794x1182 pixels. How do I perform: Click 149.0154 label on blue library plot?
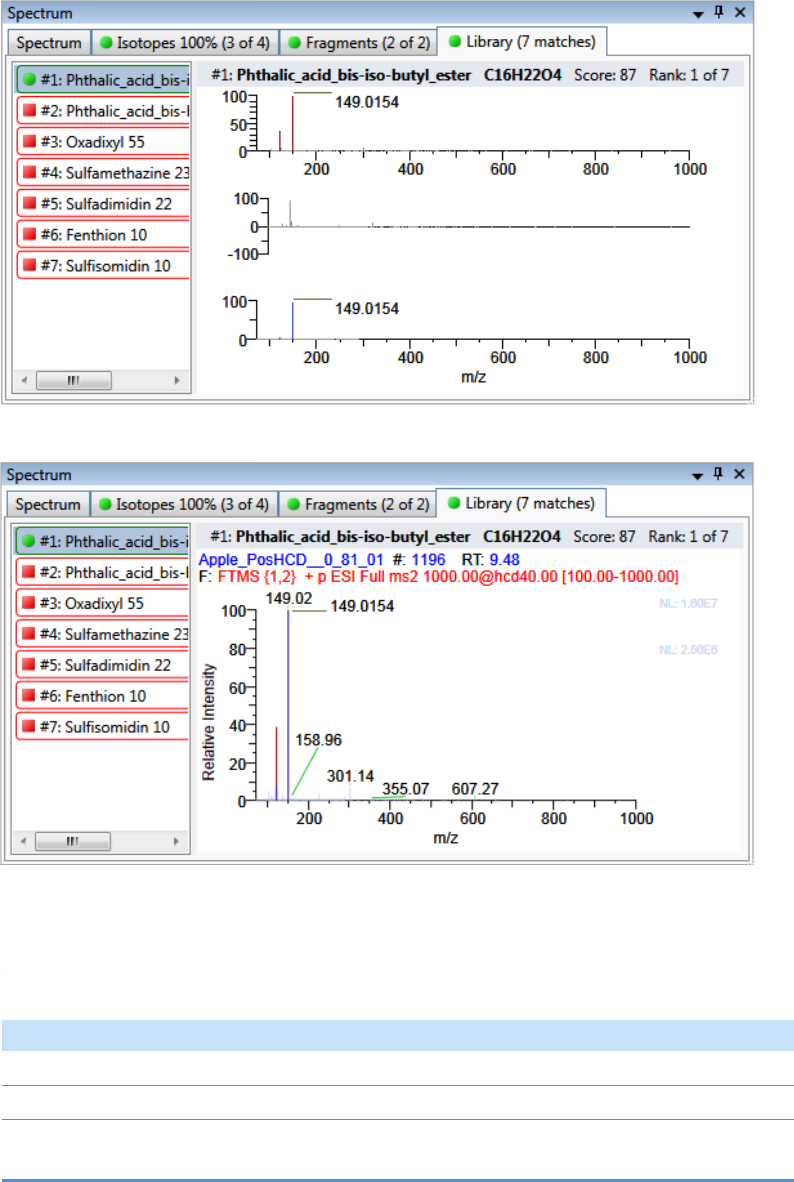[367, 308]
